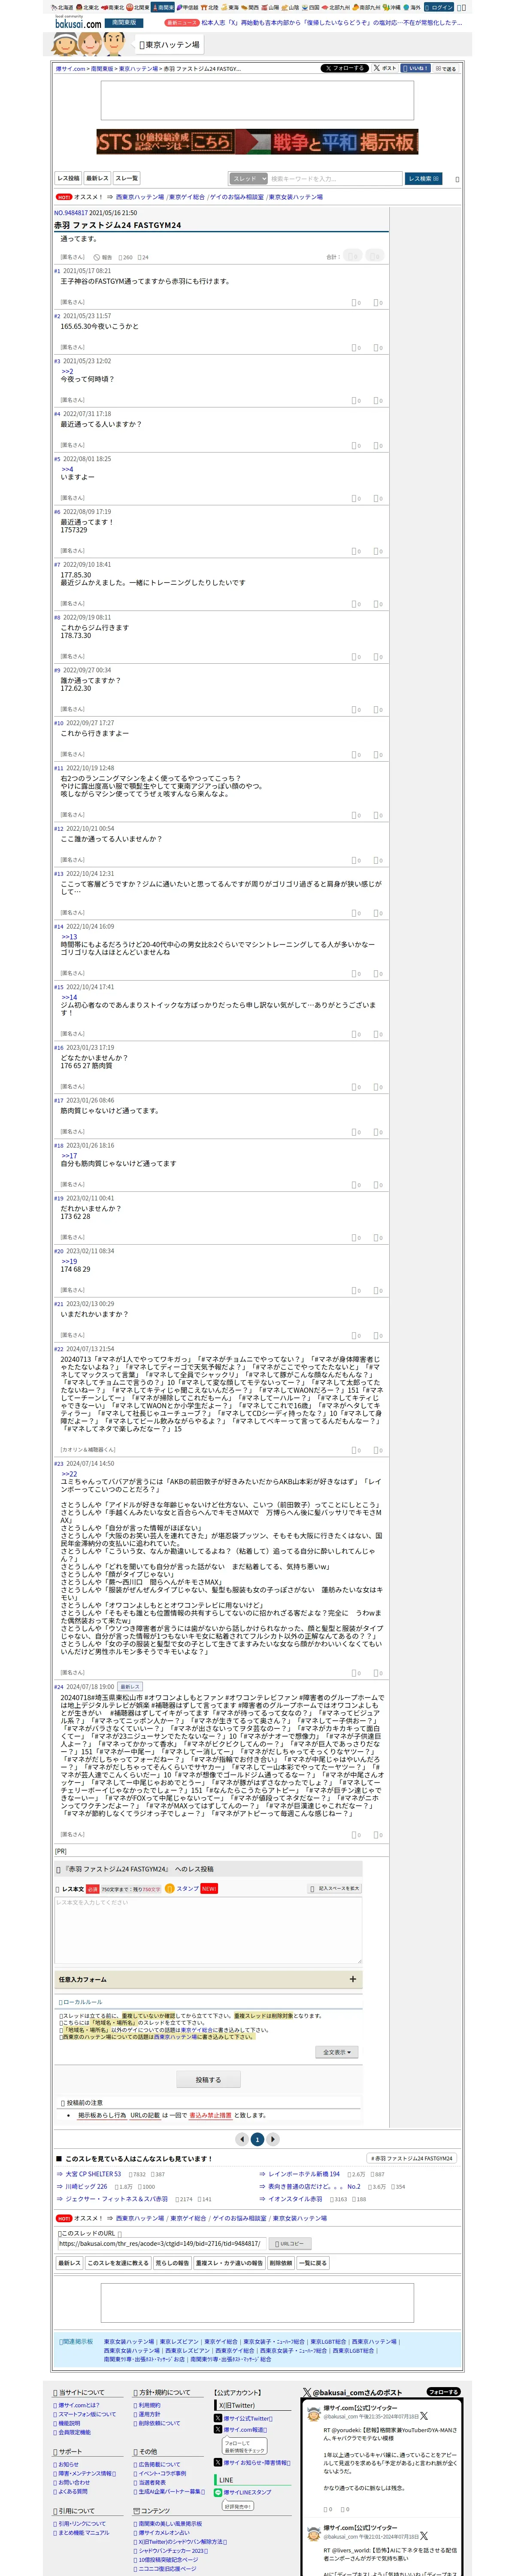Click the ログイン button
Viewport: 515px width, 2576px height.
[x=440, y=7]
